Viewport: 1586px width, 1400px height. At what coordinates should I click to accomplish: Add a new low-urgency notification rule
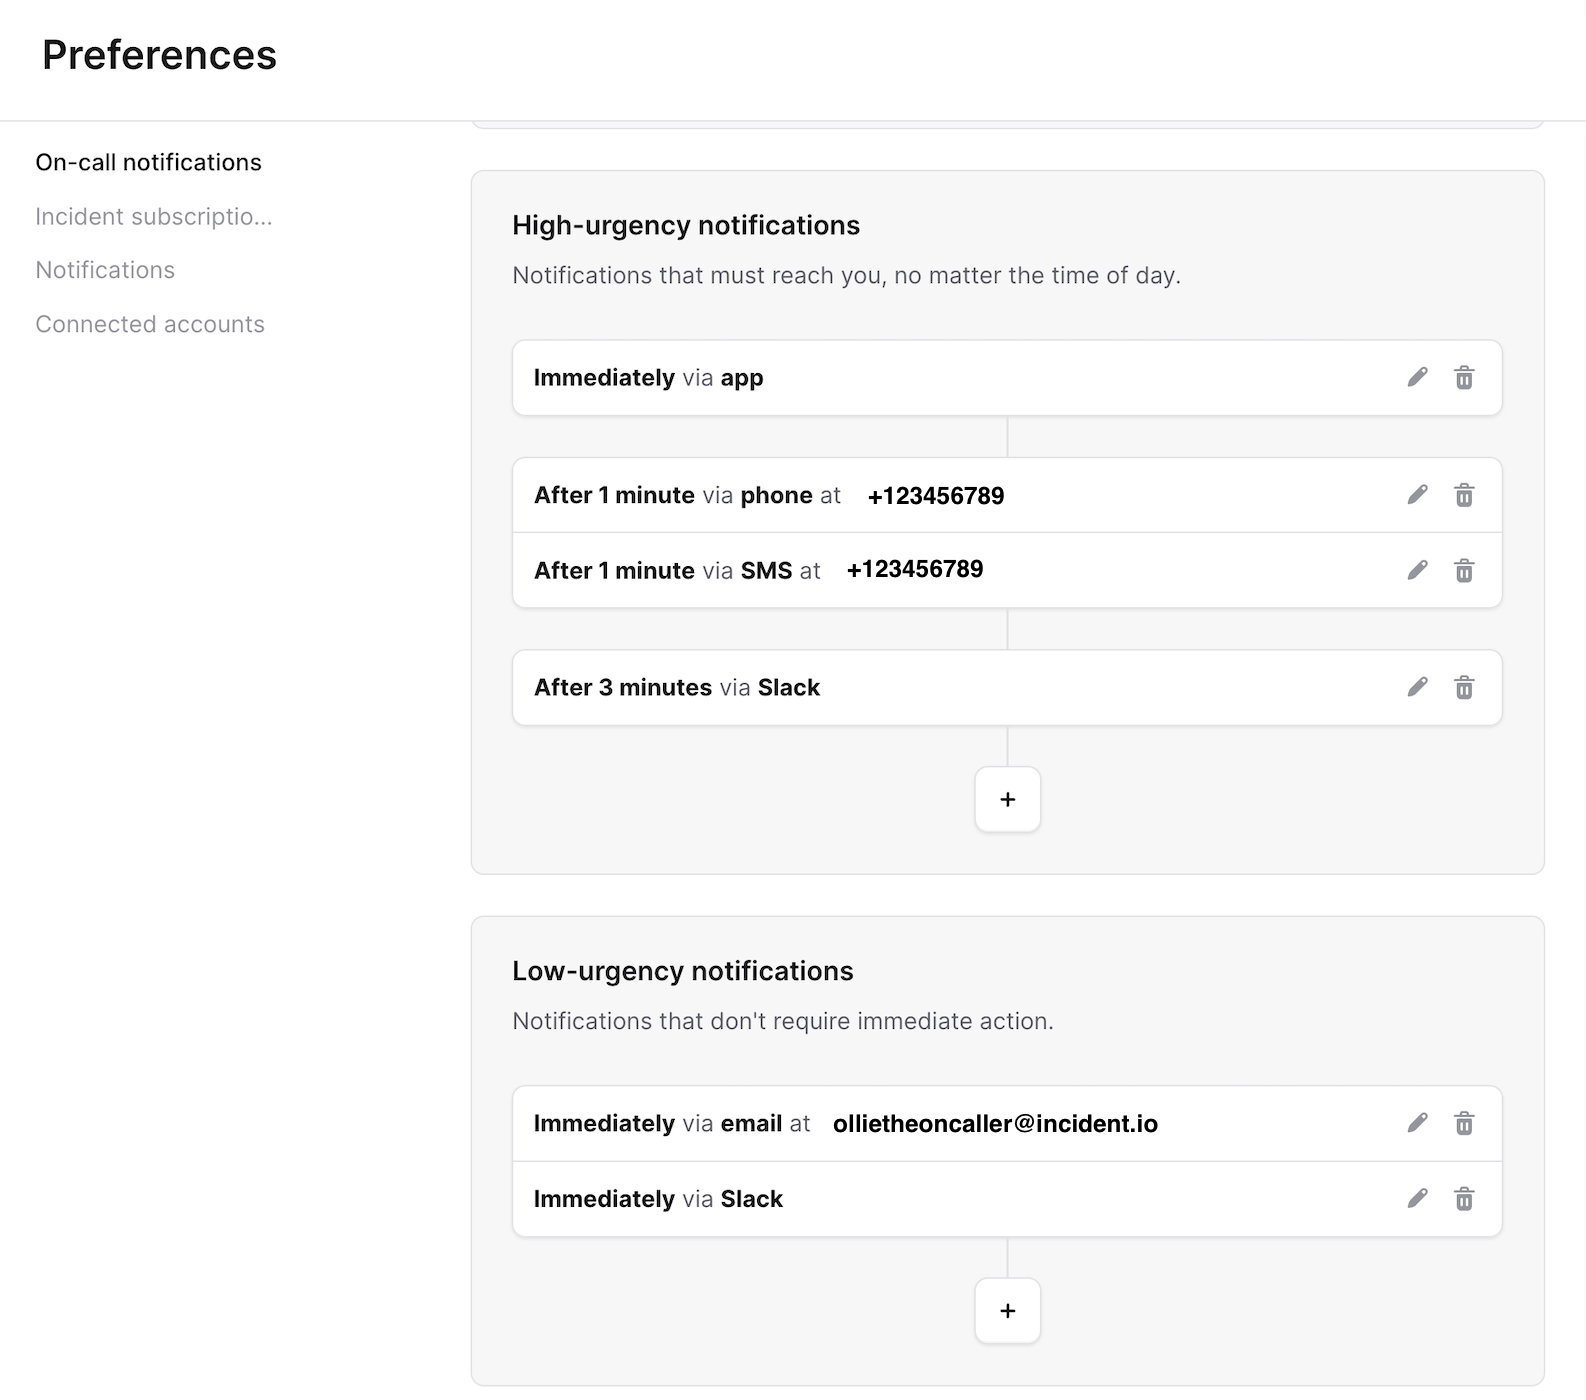click(x=1007, y=1311)
